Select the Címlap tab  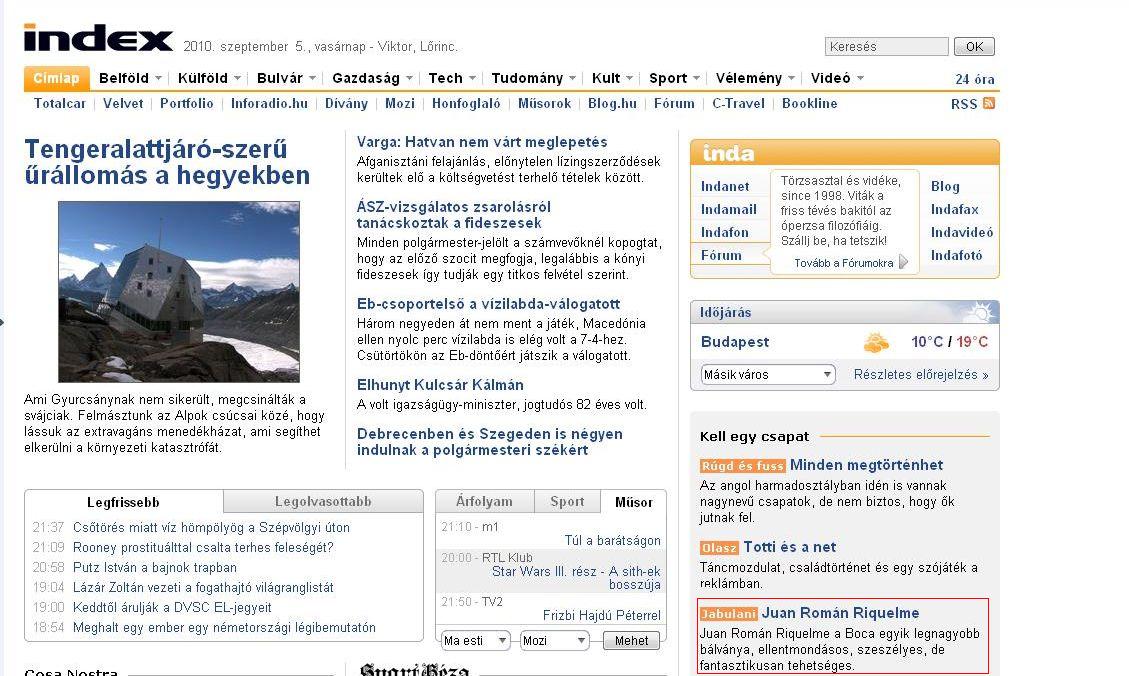pos(56,78)
